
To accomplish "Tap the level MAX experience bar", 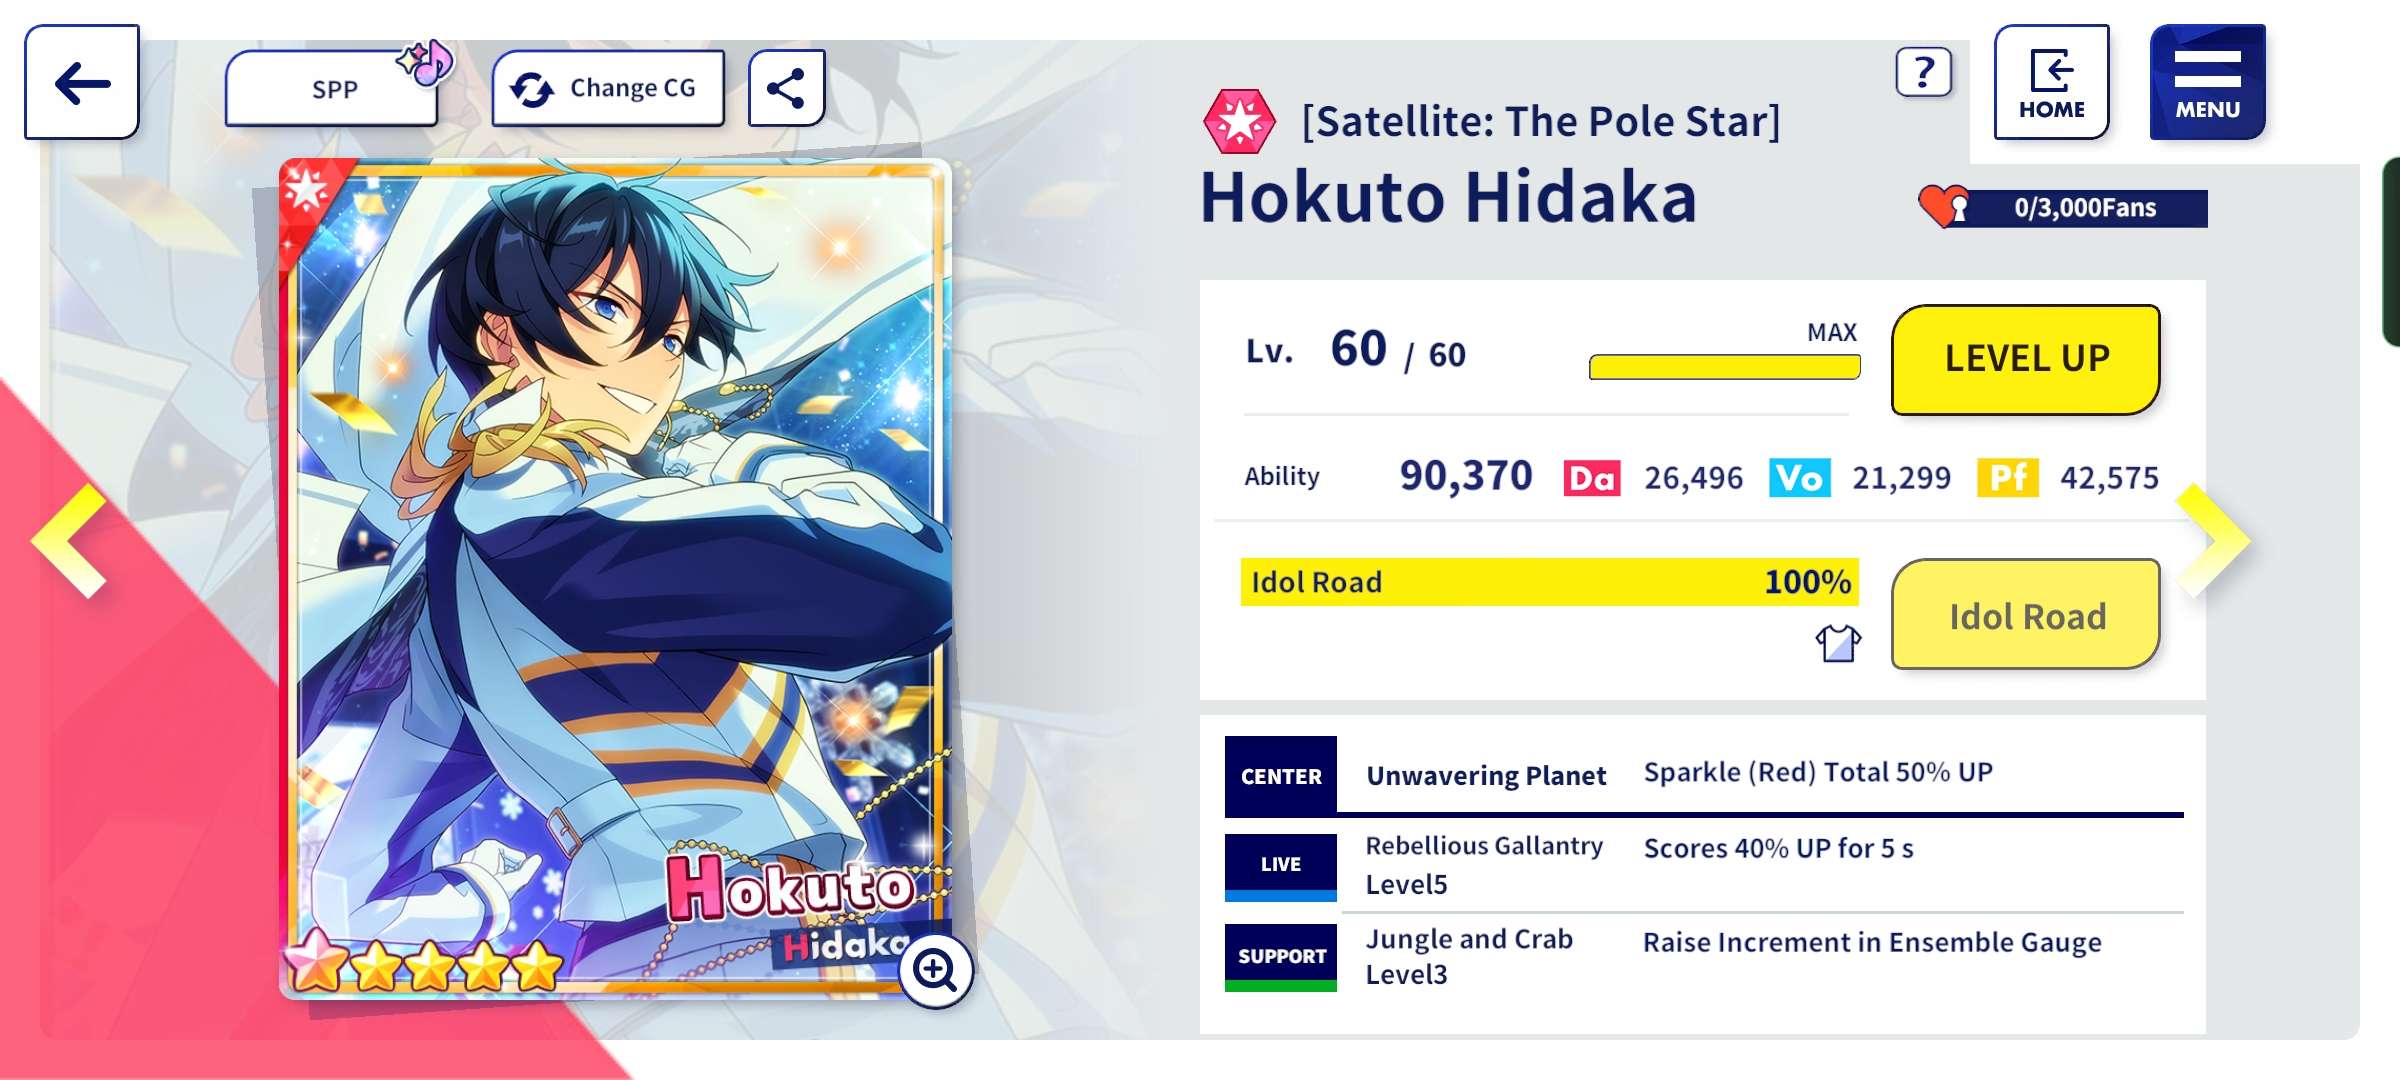I will [x=1724, y=367].
